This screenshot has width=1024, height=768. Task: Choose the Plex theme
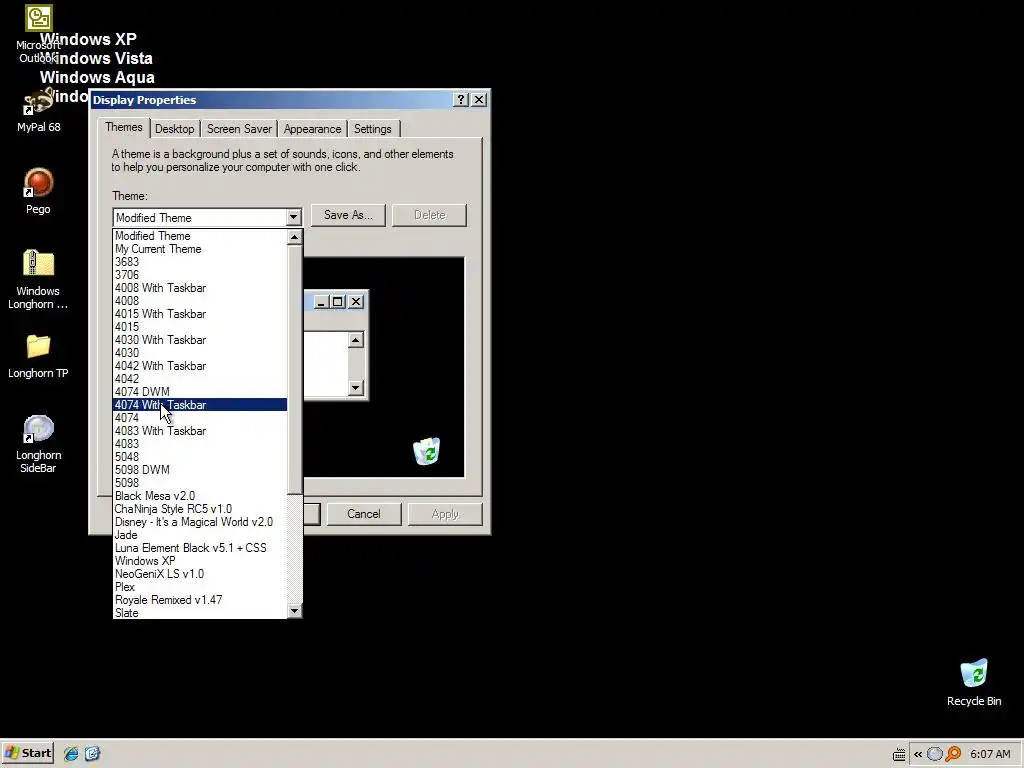pyautogui.click(x=200, y=586)
